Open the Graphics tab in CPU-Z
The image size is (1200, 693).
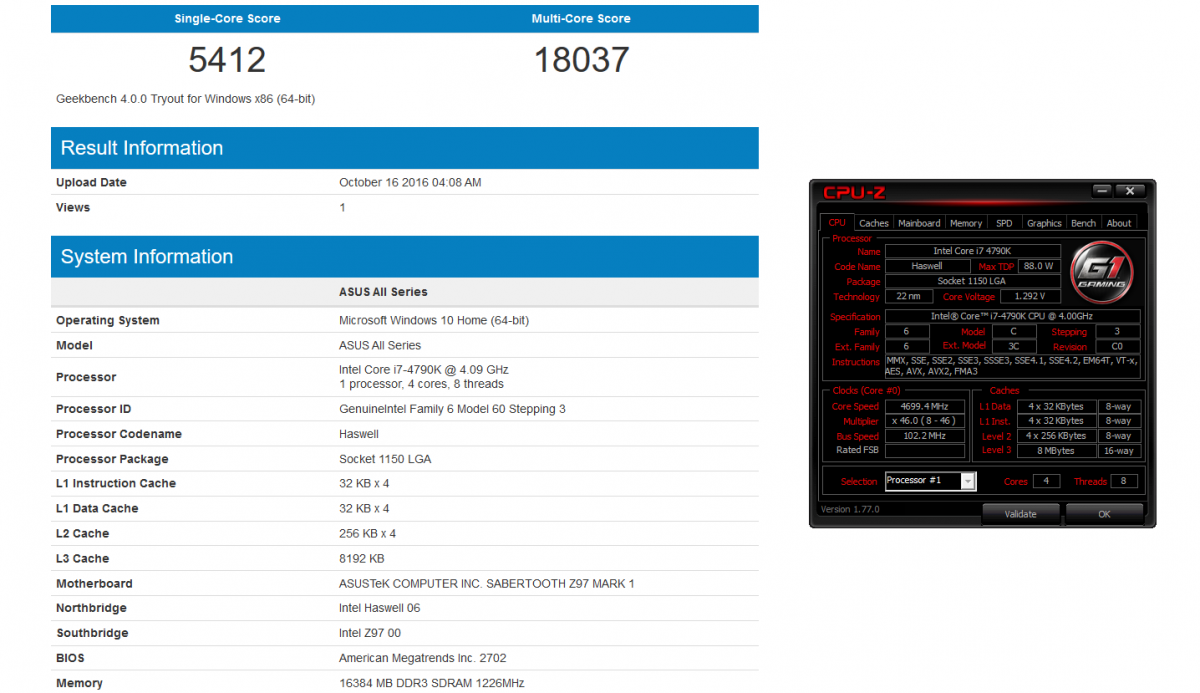pos(1044,223)
